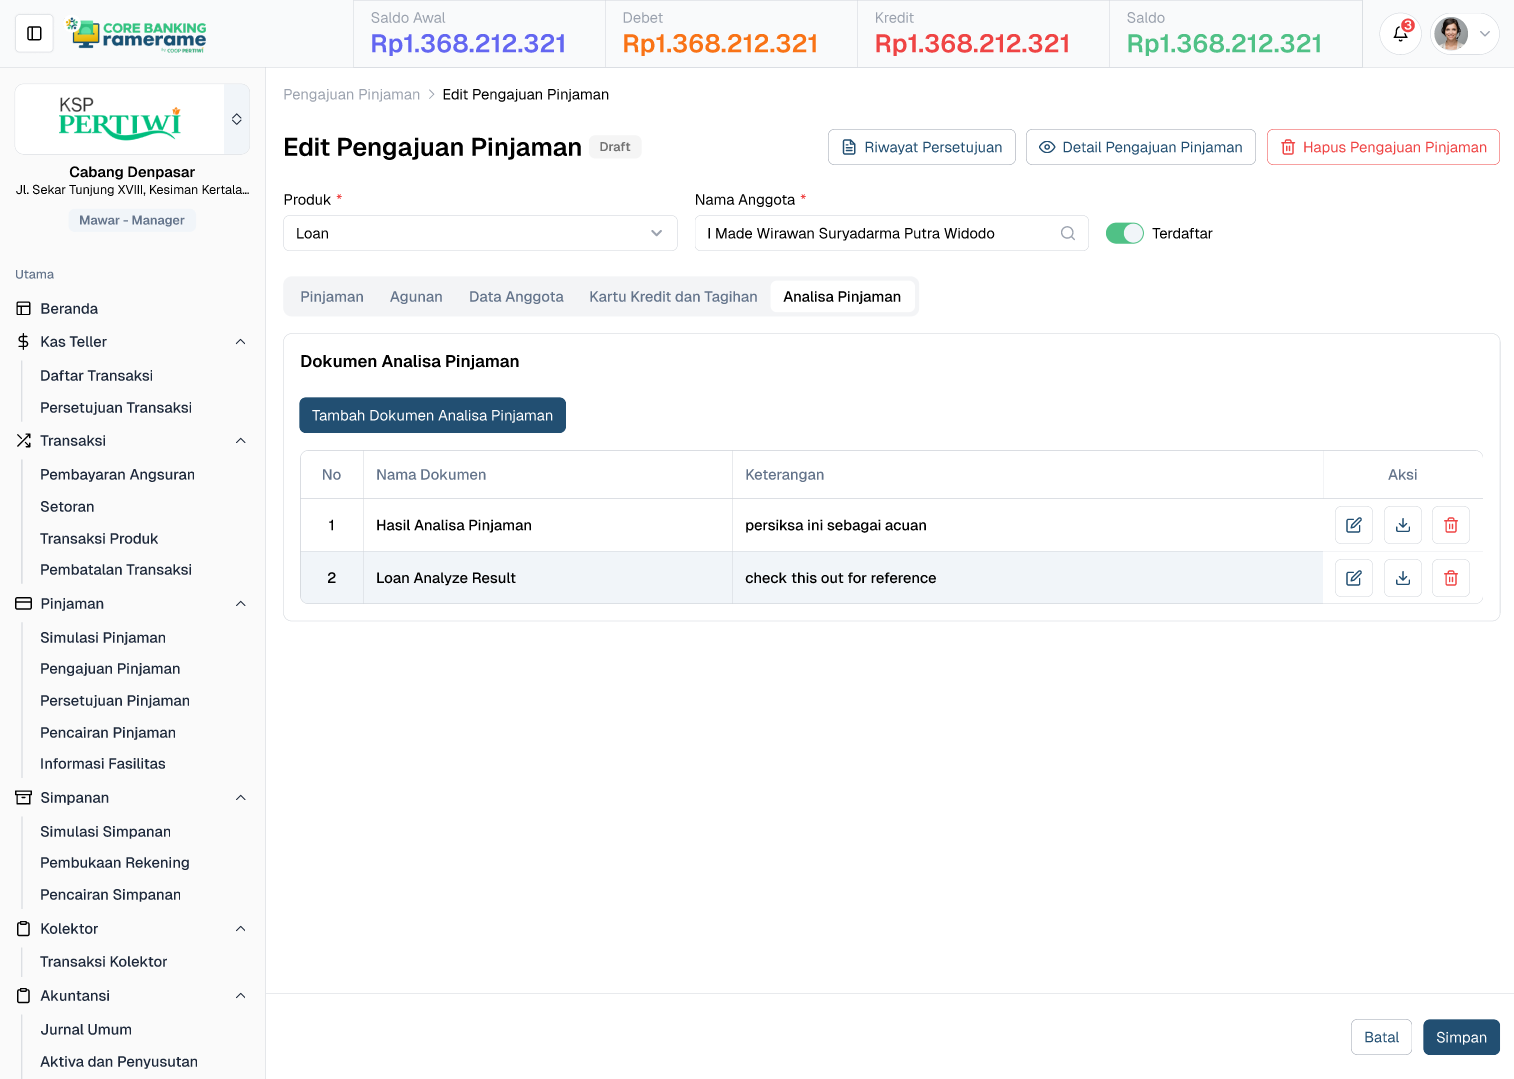Viewport: 1514px width, 1079px height.
Task: Delete the Hasil Analisa Pinjaman document
Action: 1450,525
